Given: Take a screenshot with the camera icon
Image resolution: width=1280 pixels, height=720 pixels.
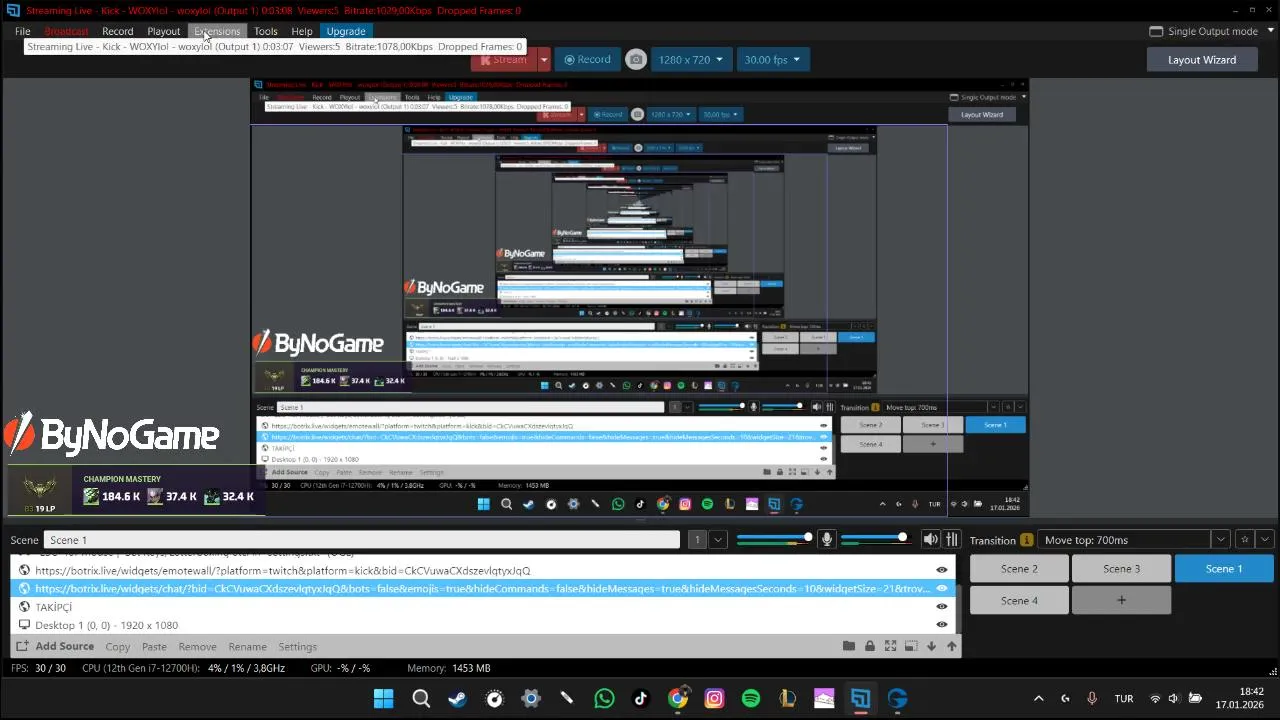Looking at the screenshot, I should (x=636, y=60).
